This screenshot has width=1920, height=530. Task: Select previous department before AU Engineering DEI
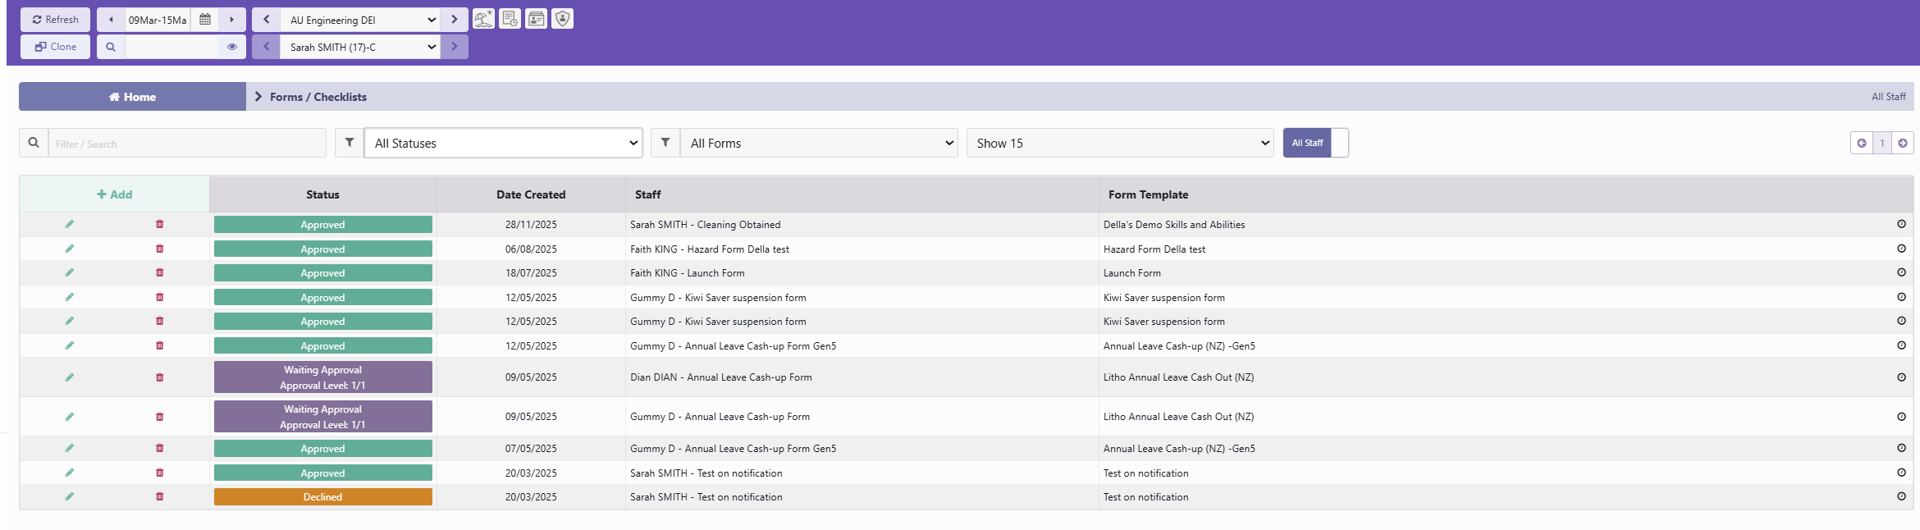point(266,19)
